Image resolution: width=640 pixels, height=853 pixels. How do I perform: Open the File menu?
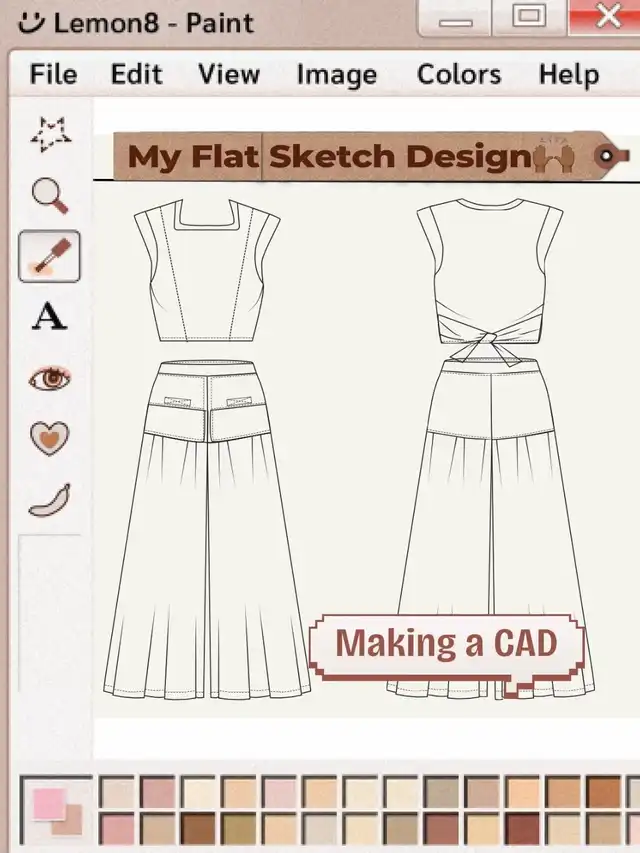[x=53, y=74]
